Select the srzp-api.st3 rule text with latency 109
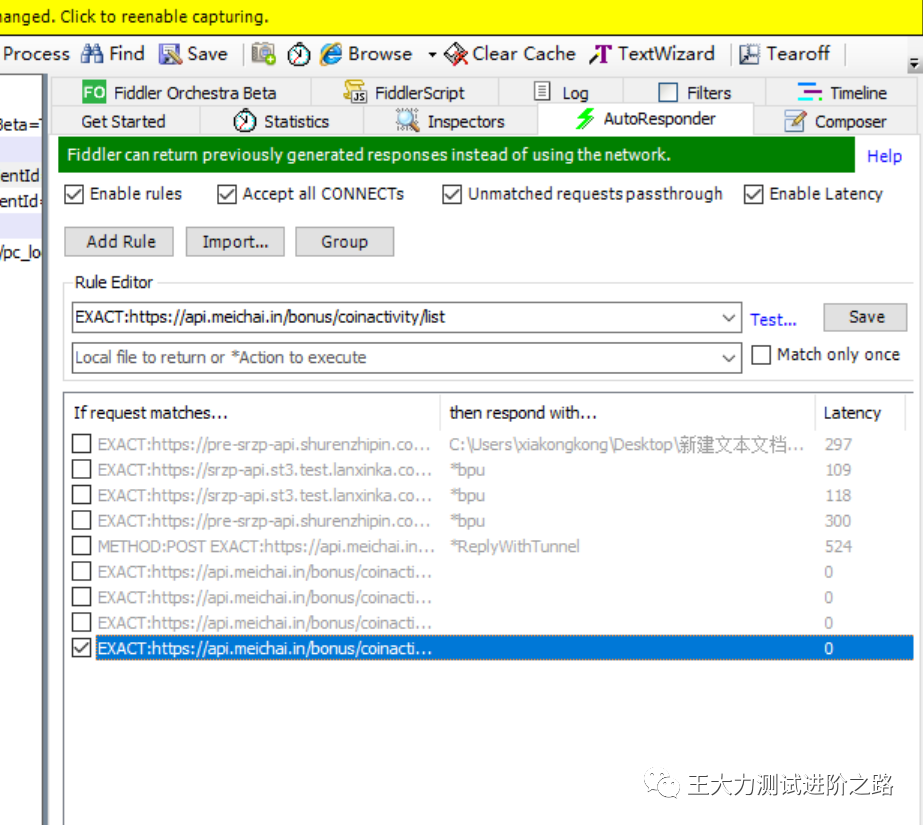923x825 pixels. tap(264, 470)
